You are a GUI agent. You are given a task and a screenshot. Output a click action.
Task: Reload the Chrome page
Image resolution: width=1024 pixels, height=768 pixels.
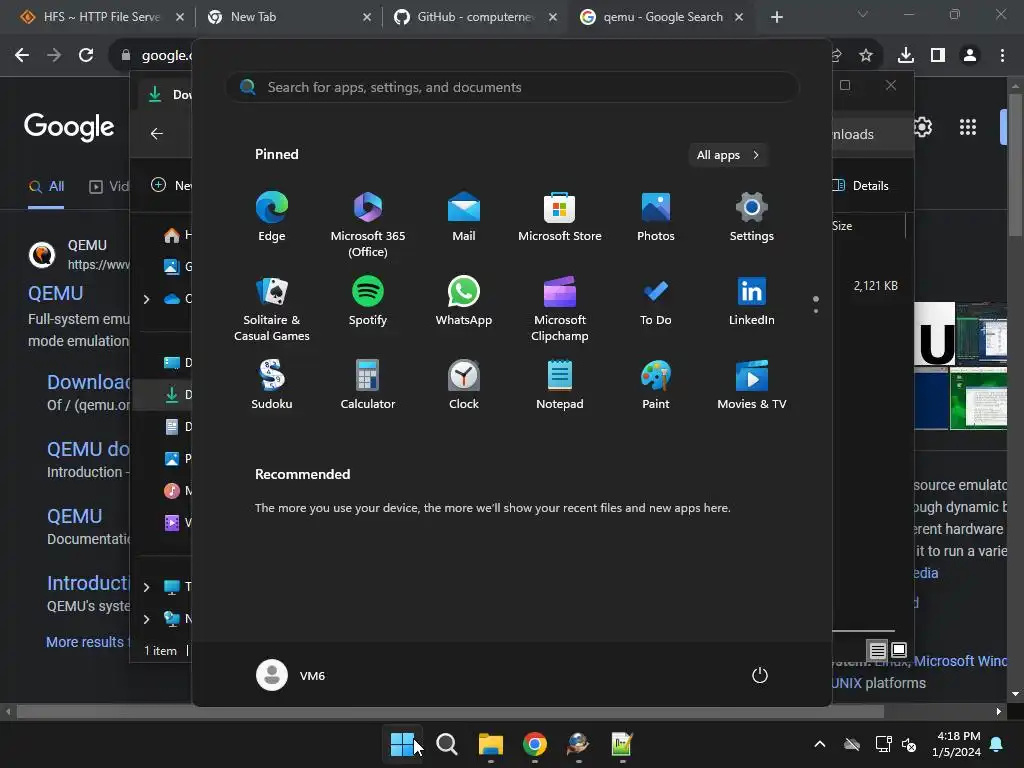pyautogui.click(x=86, y=56)
